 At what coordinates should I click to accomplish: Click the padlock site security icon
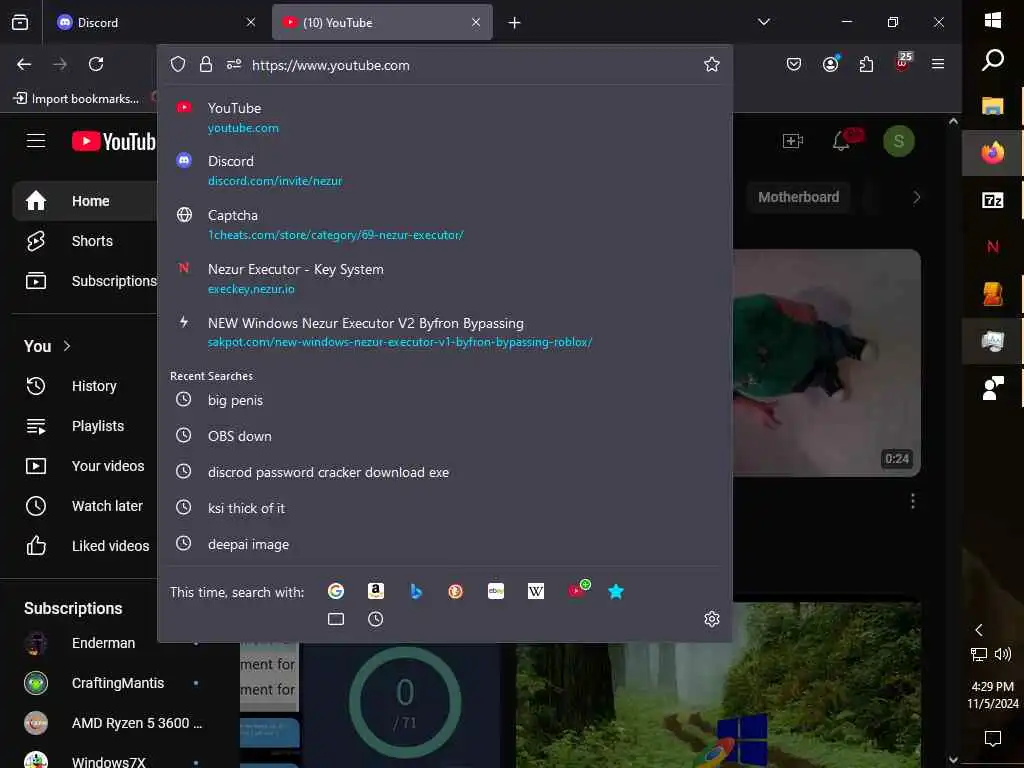pyautogui.click(x=206, y=64)
